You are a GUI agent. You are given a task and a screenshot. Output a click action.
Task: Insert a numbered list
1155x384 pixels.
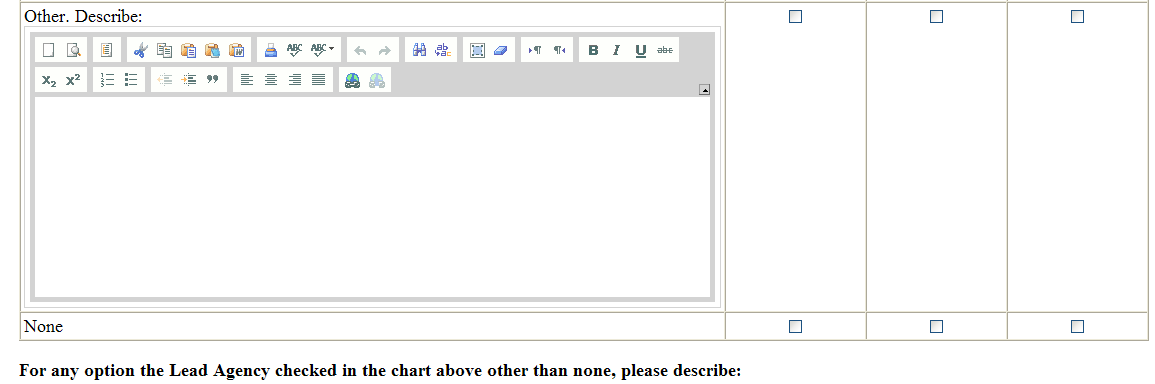(x=108, y=80)
